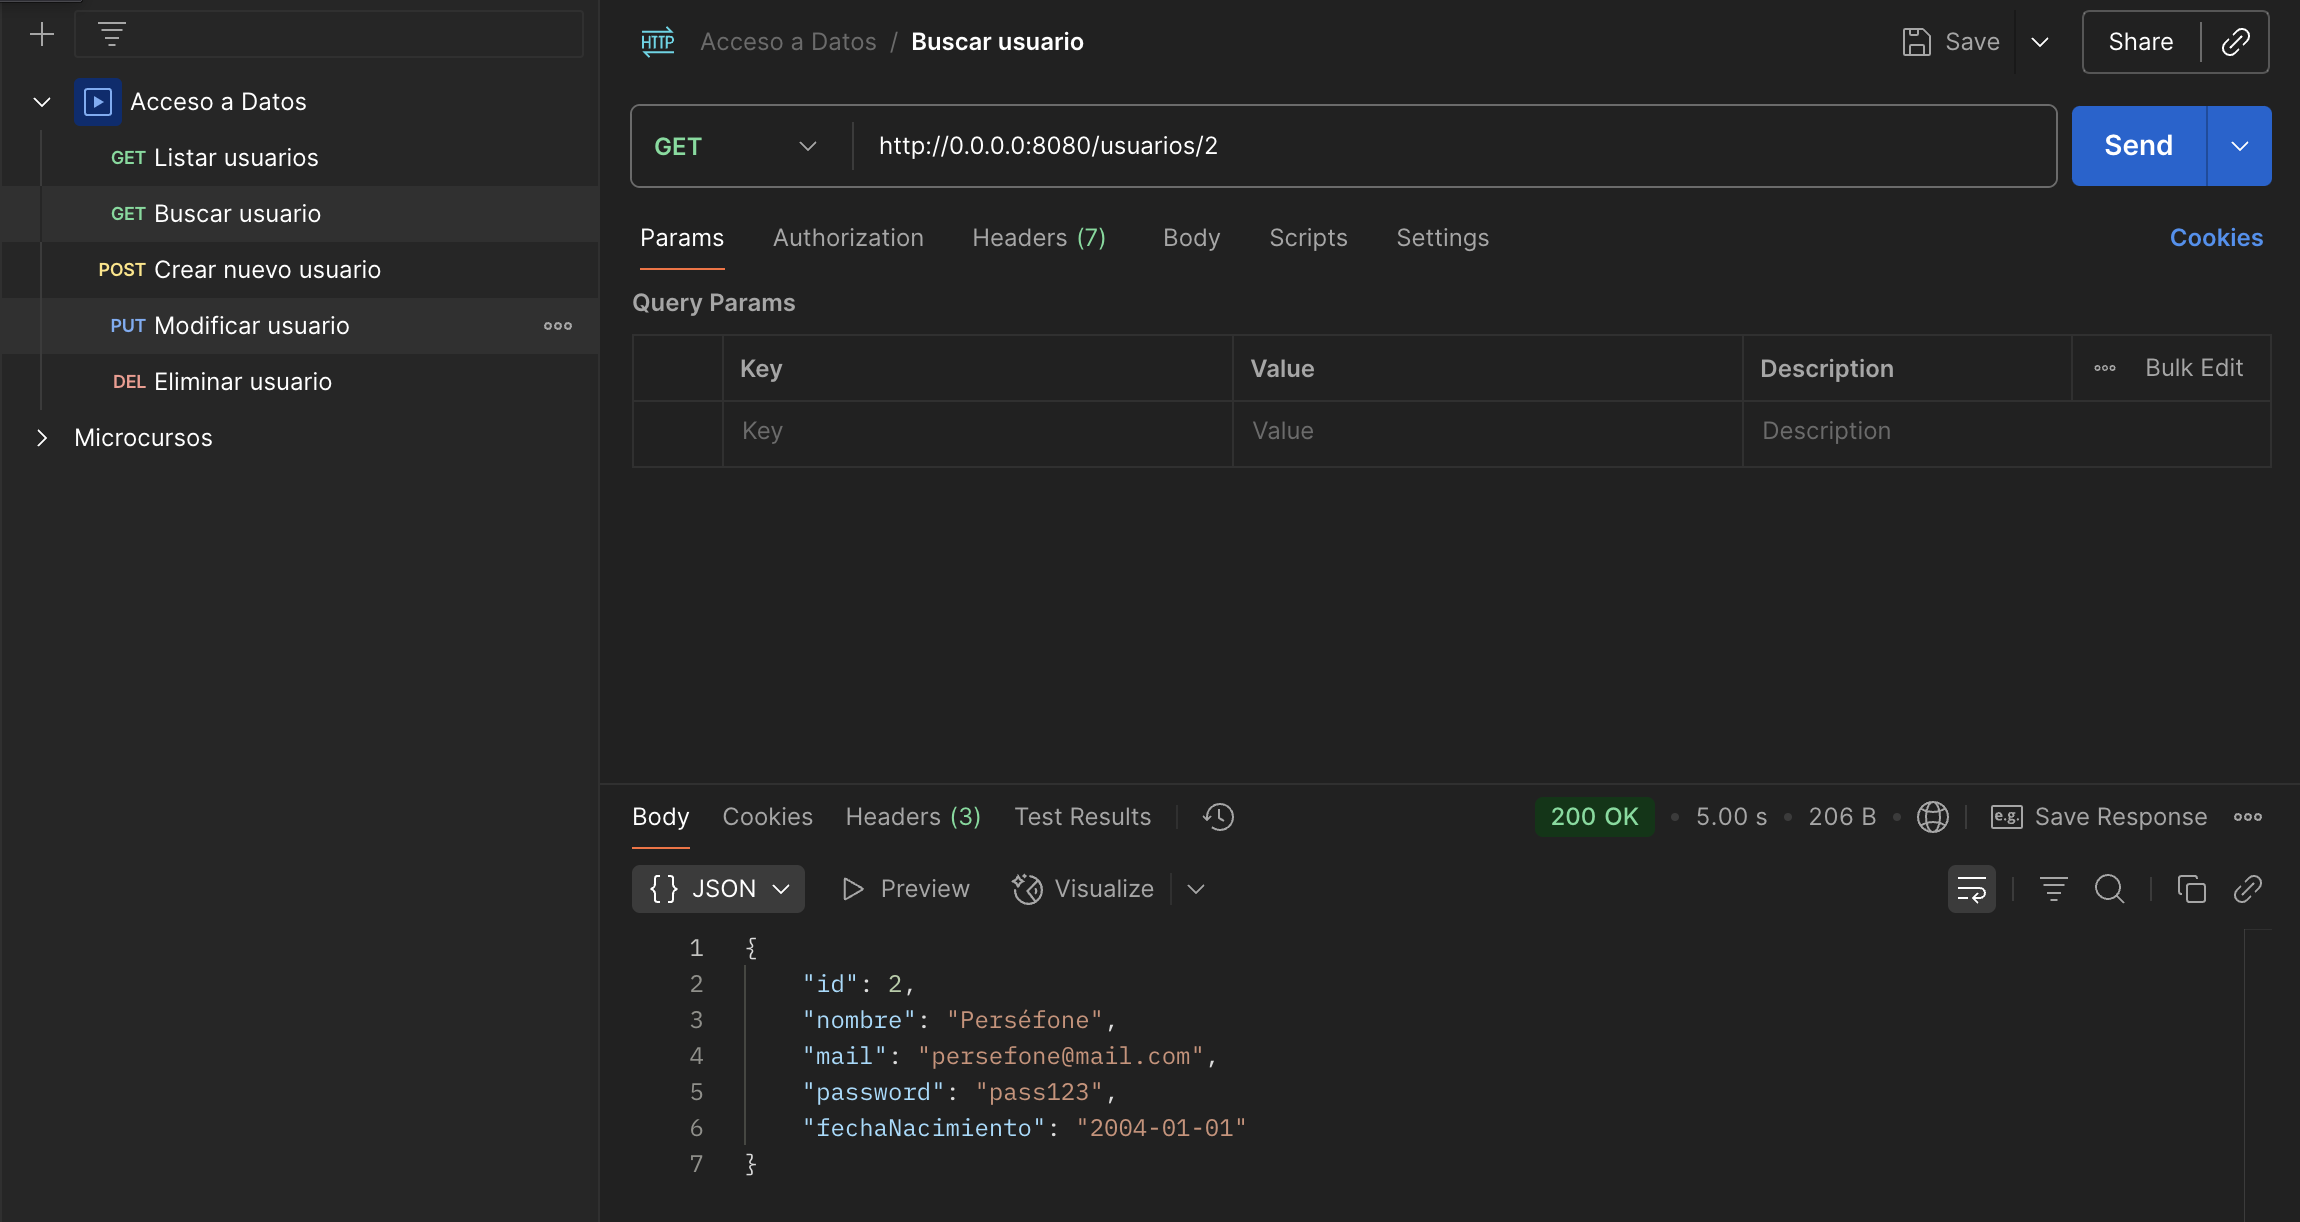Viewport: 2300px width, 1222px height.
Task: Copy the response body to clipboard
Action: (x=2192, y=889)
